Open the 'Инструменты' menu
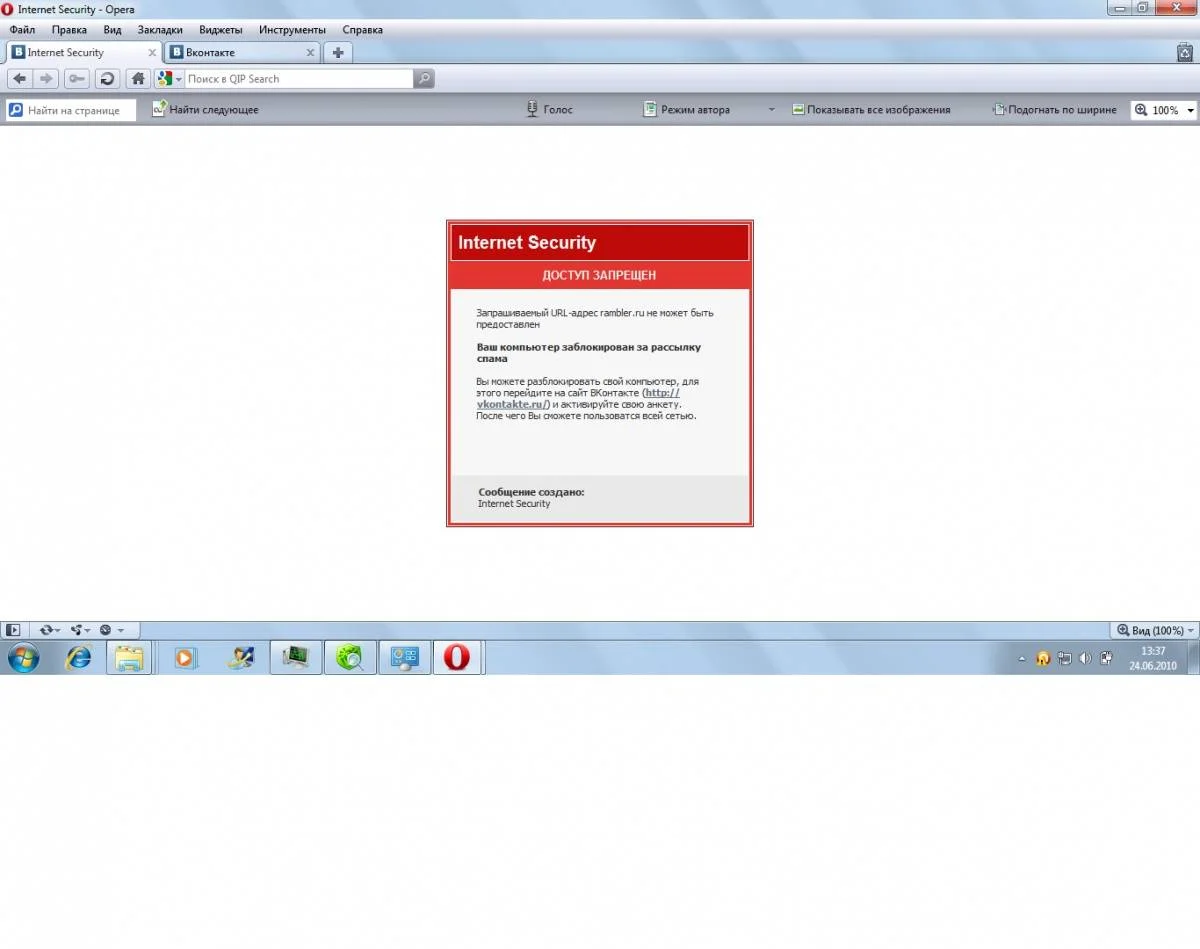The width and height of the screenshot is (1200, 949). (292, 30)
